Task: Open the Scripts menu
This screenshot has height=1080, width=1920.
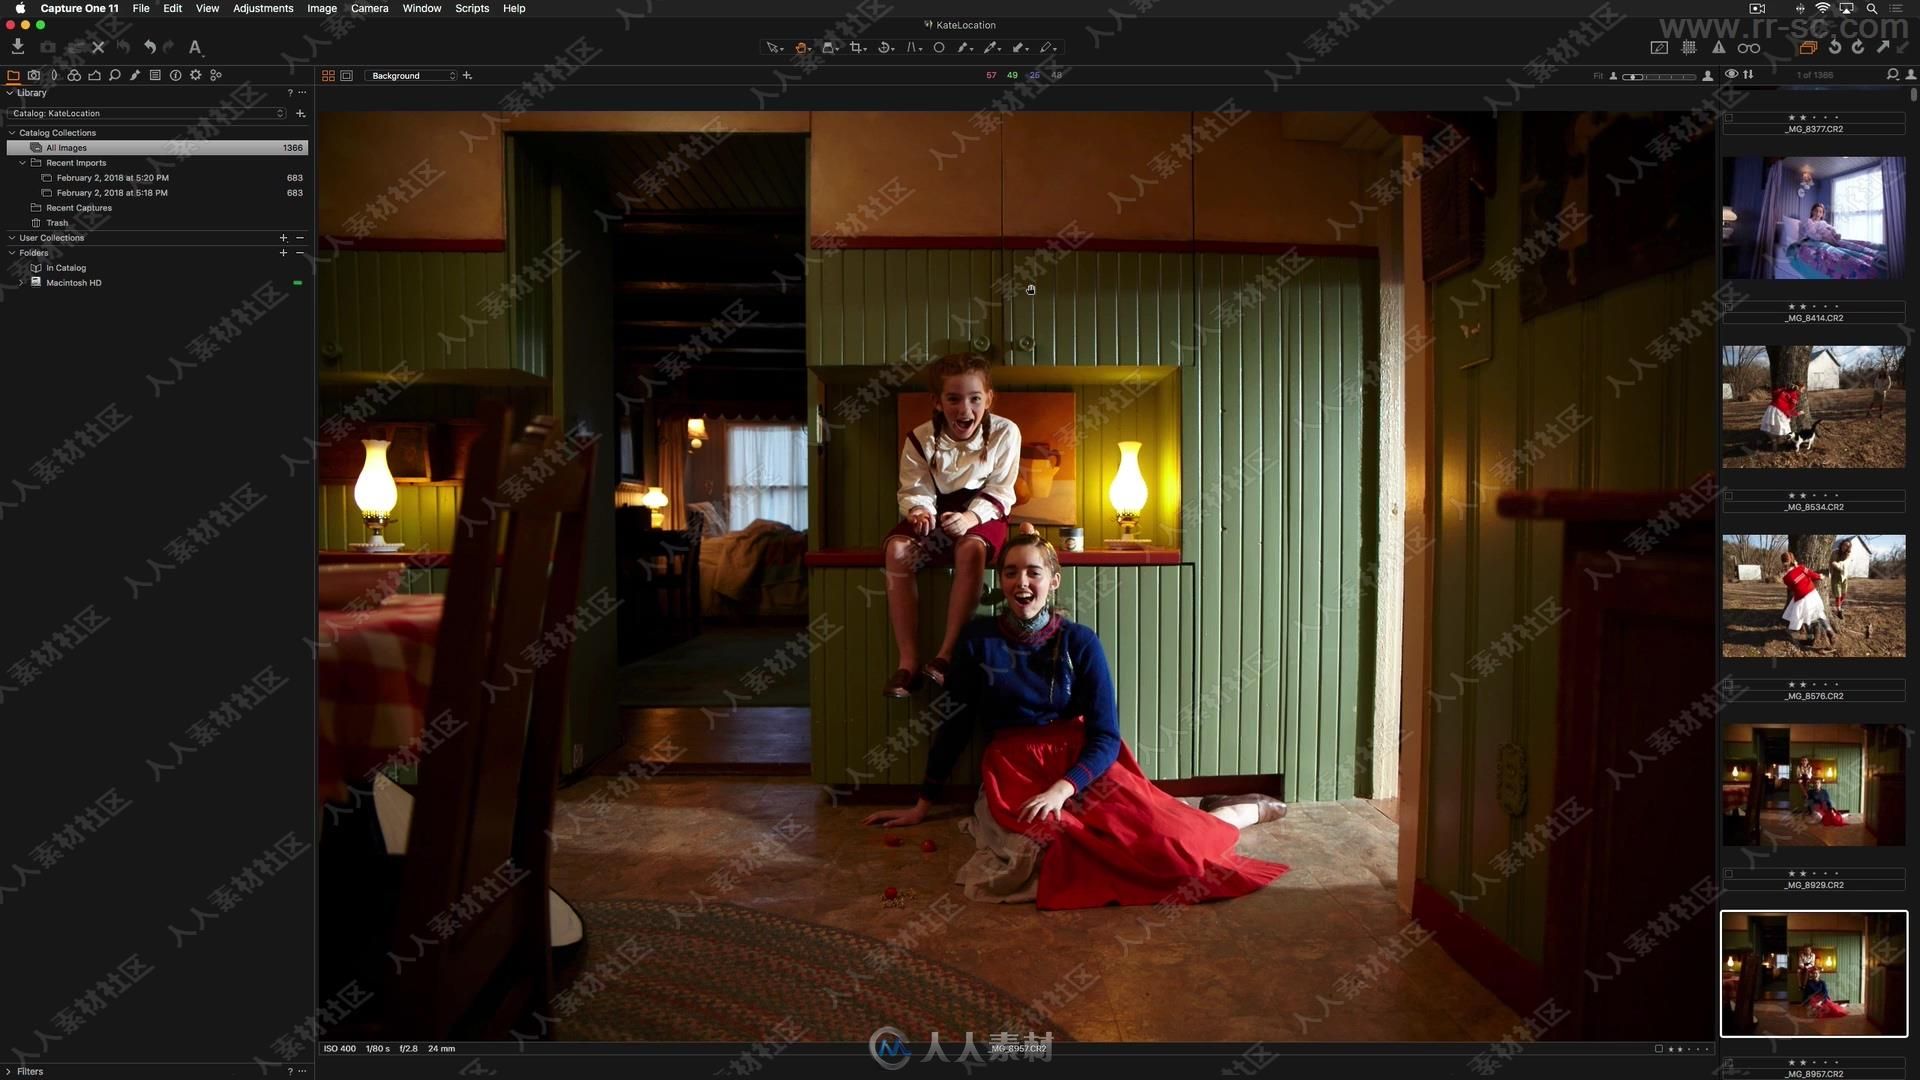Action: coord(472,8)
